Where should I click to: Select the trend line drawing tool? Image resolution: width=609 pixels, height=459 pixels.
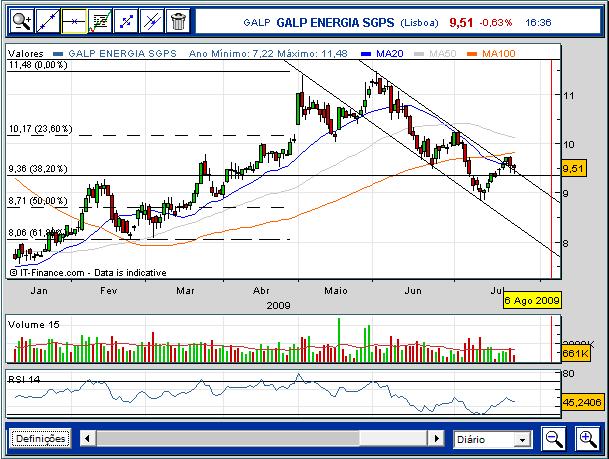[47, 21]
